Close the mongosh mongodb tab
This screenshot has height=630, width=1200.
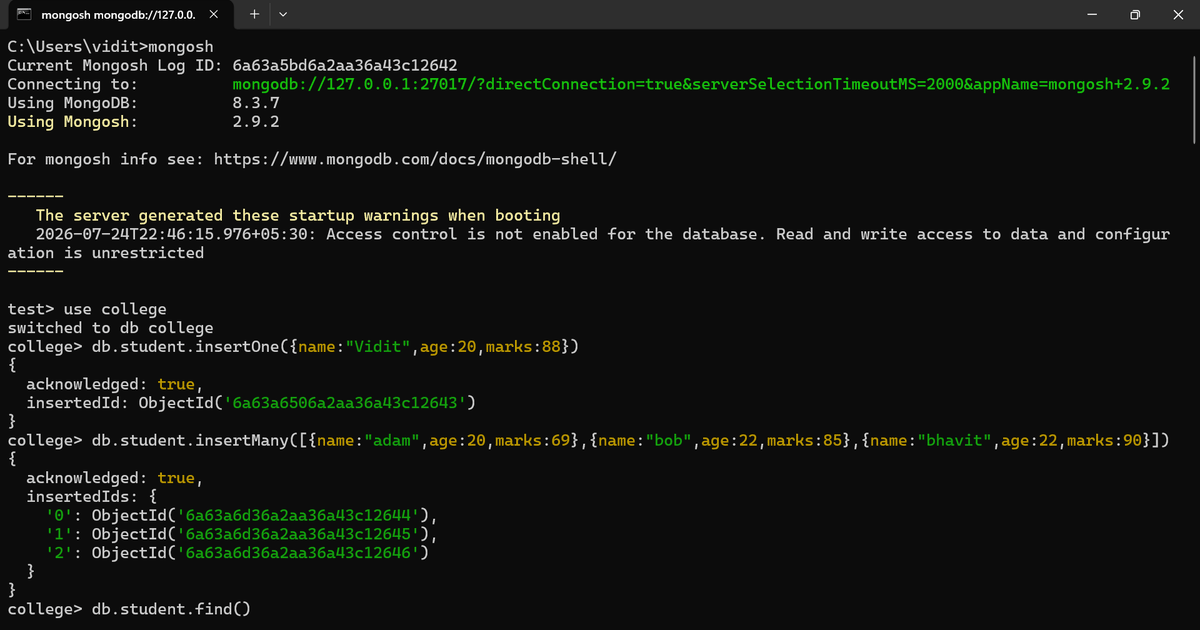point(212,15)
